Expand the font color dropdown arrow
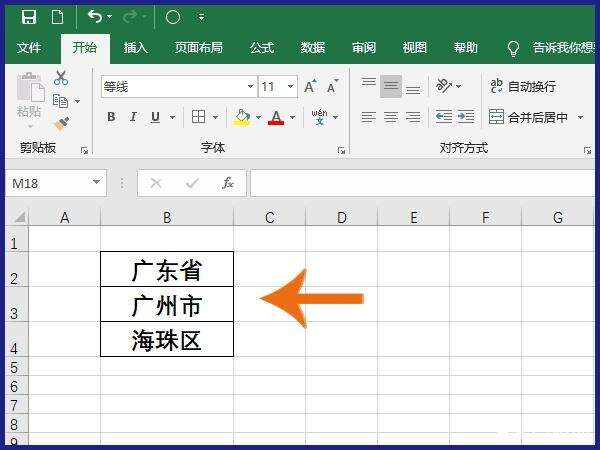Screen dimensions: 600x450 (292, 117)
